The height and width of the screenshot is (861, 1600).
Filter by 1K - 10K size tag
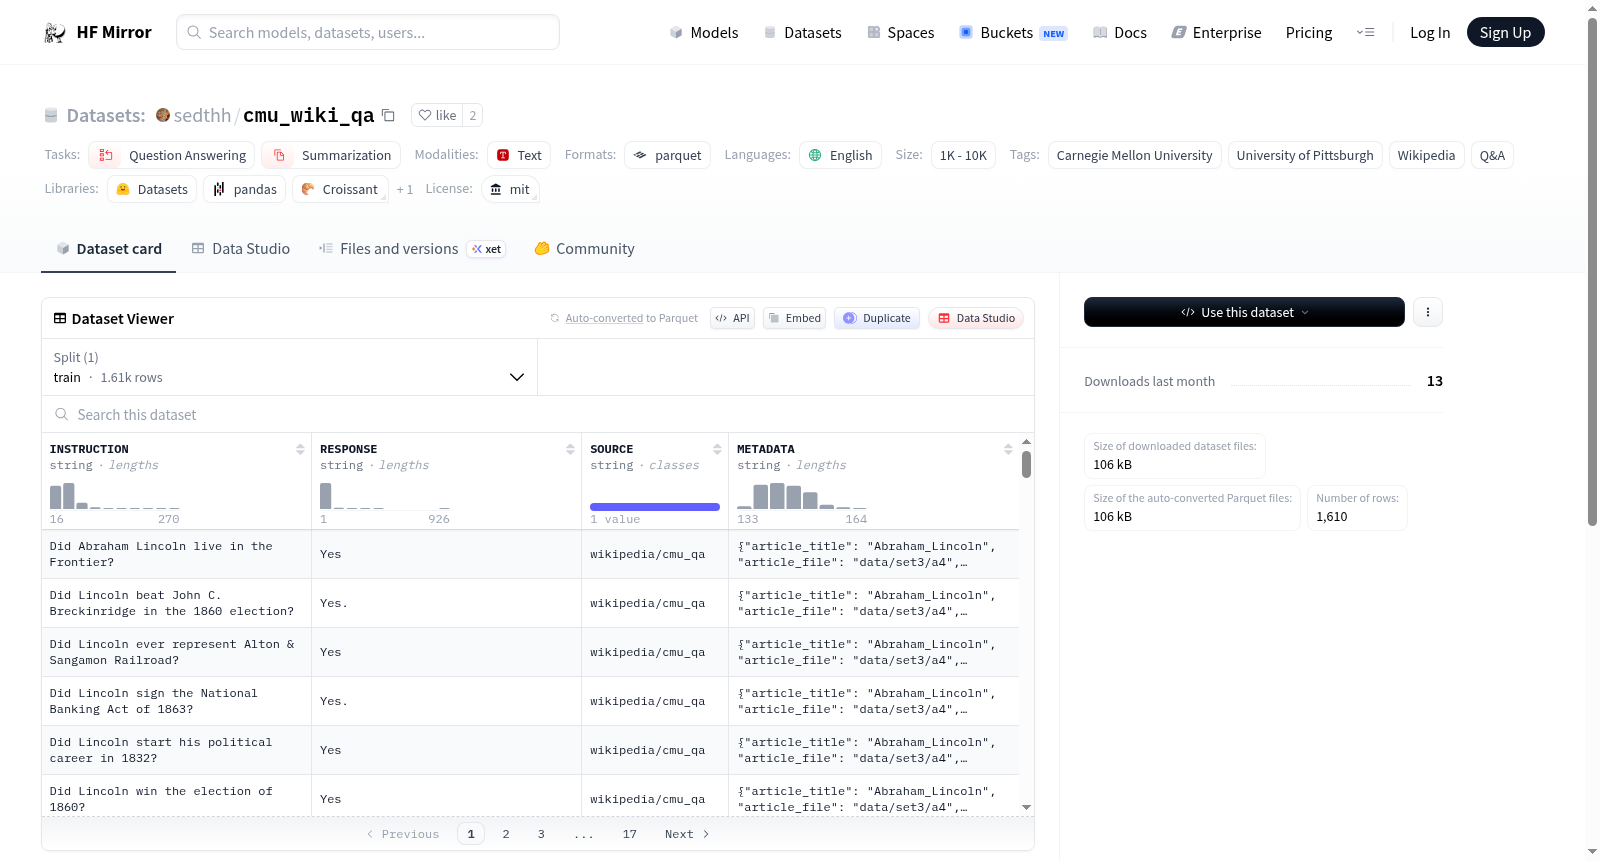(963, 155)
